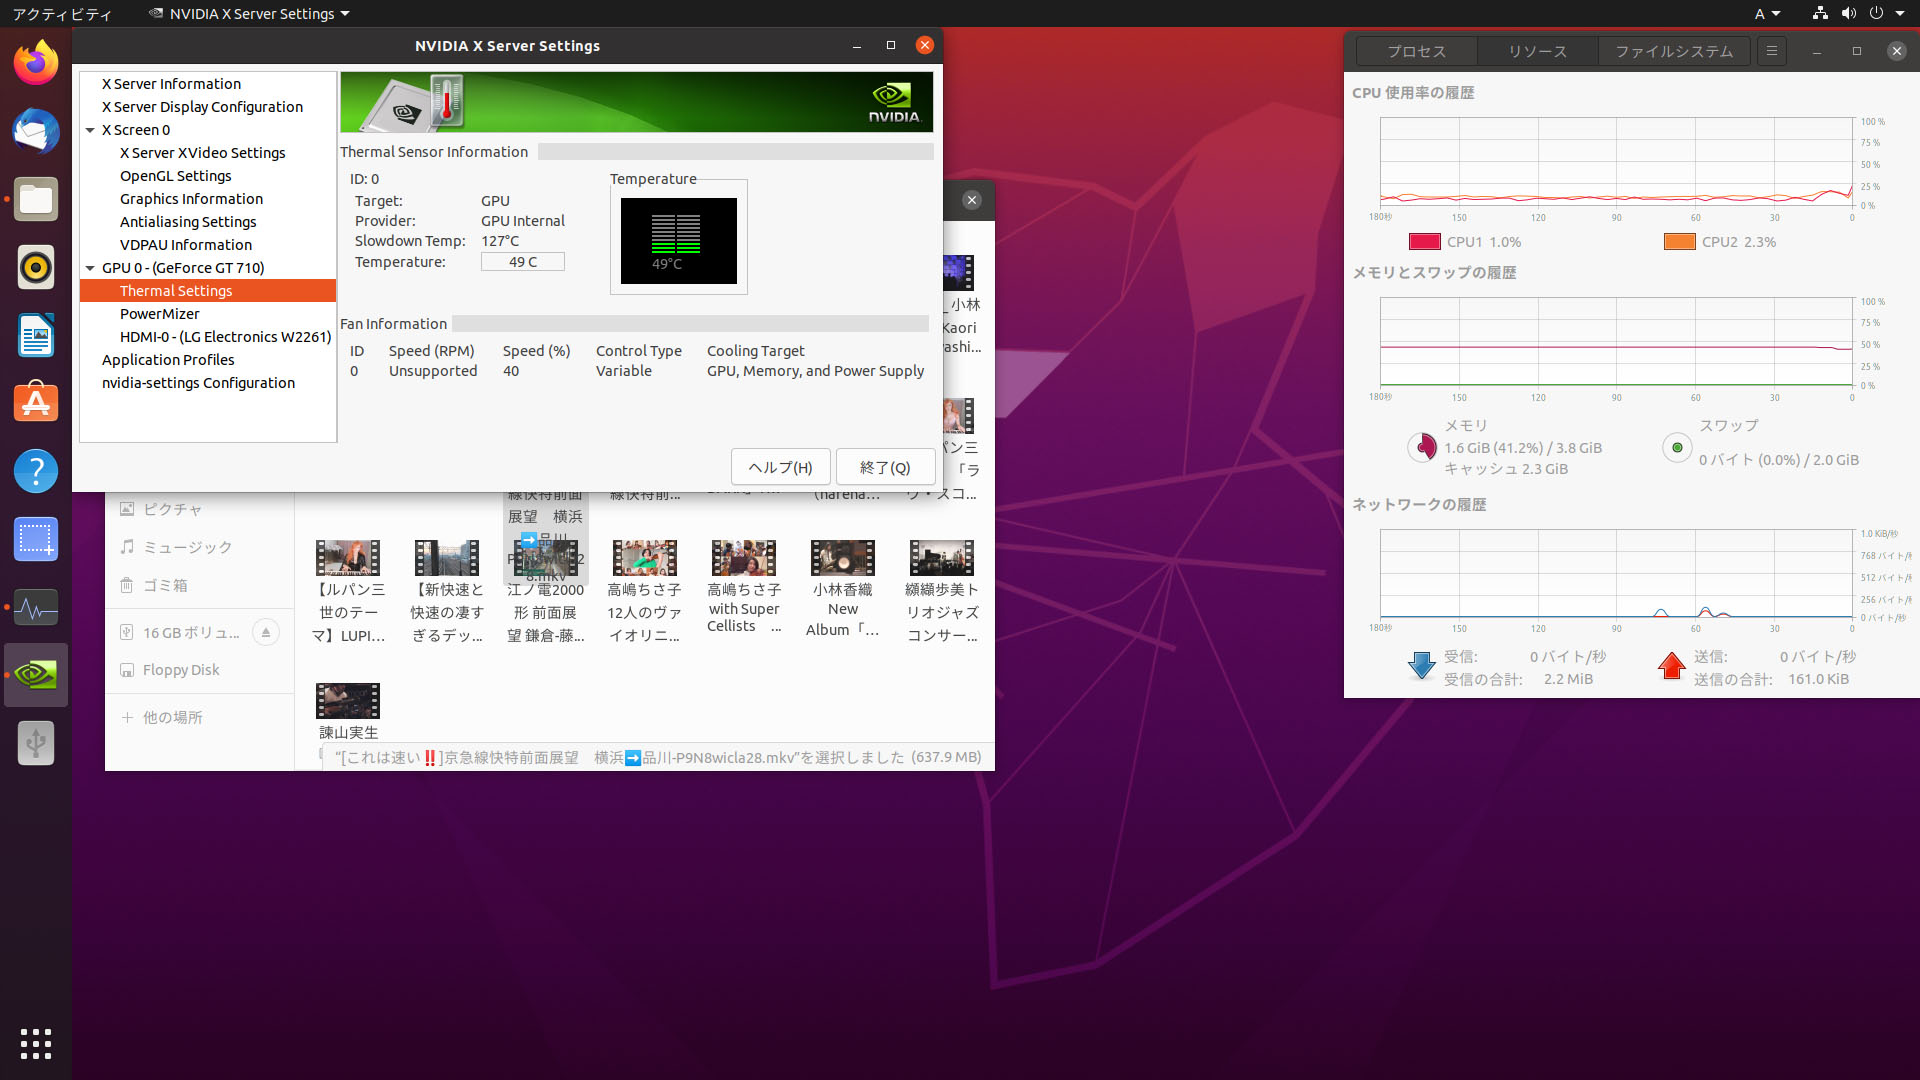Select the 高嶋ちさ子 with Super Cellists video
1920x1080 pixels.
744,558
